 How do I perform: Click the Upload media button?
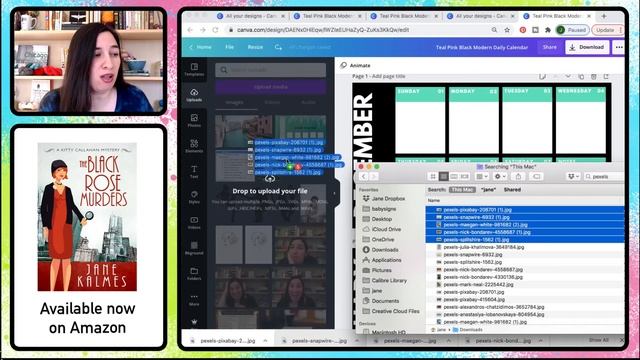click(x=271, y=87)
